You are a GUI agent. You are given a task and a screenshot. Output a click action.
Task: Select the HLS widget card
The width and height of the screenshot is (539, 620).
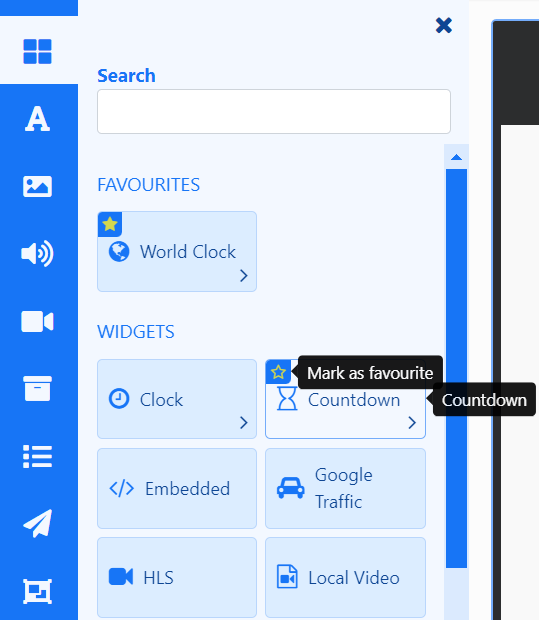[177, 577]
